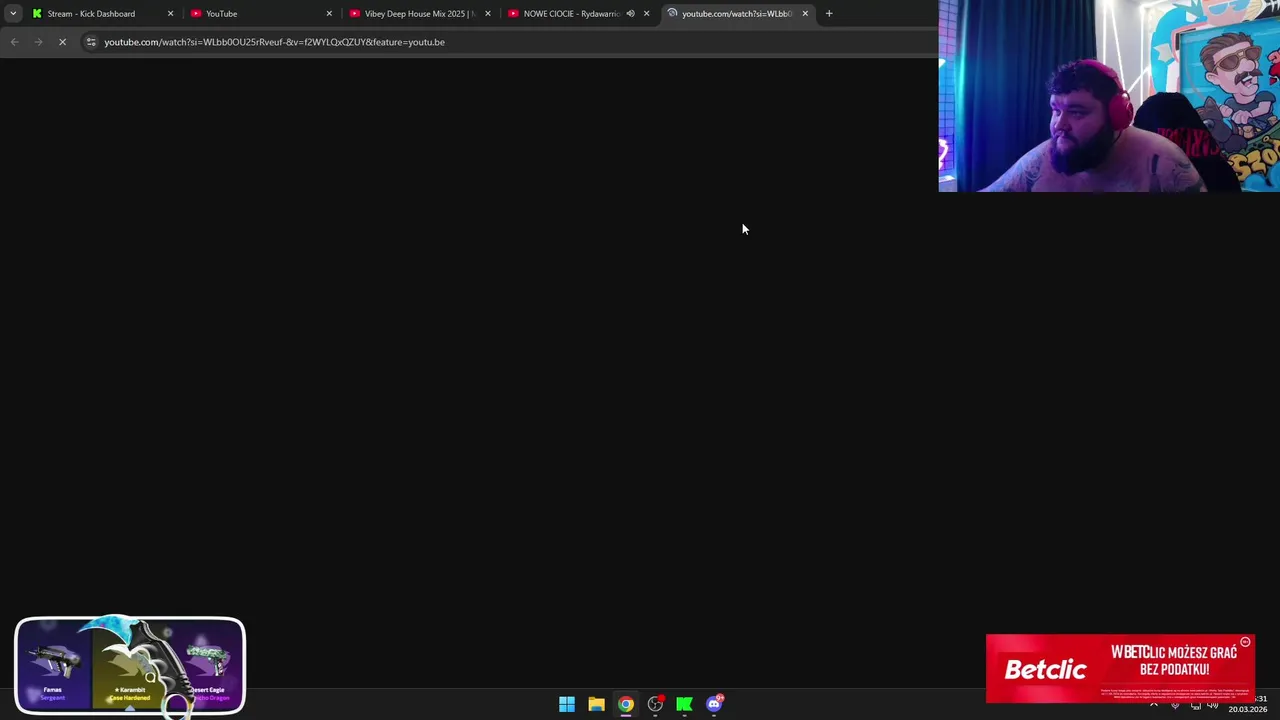1280x720 pixels.
Task: Open OBS Studio from the taskbar
Action: (655, 704)
